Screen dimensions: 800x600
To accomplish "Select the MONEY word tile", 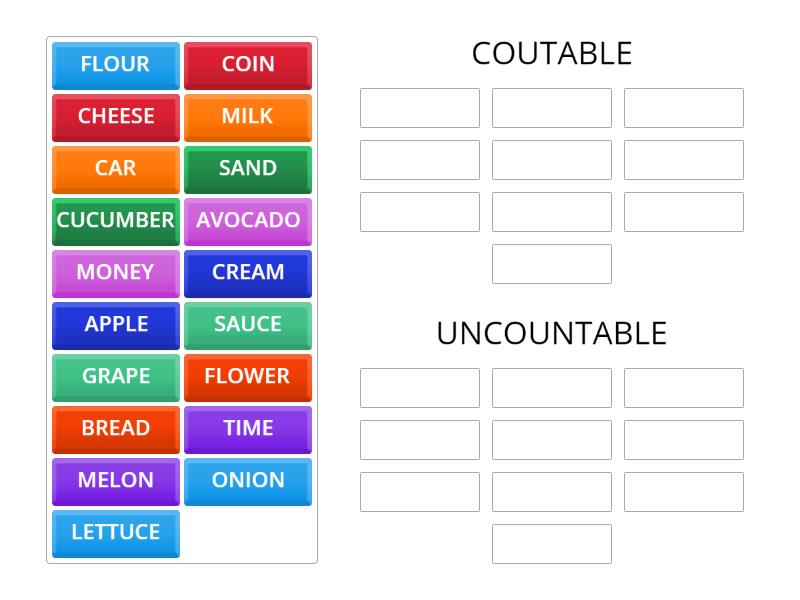I will pos(115,273).
